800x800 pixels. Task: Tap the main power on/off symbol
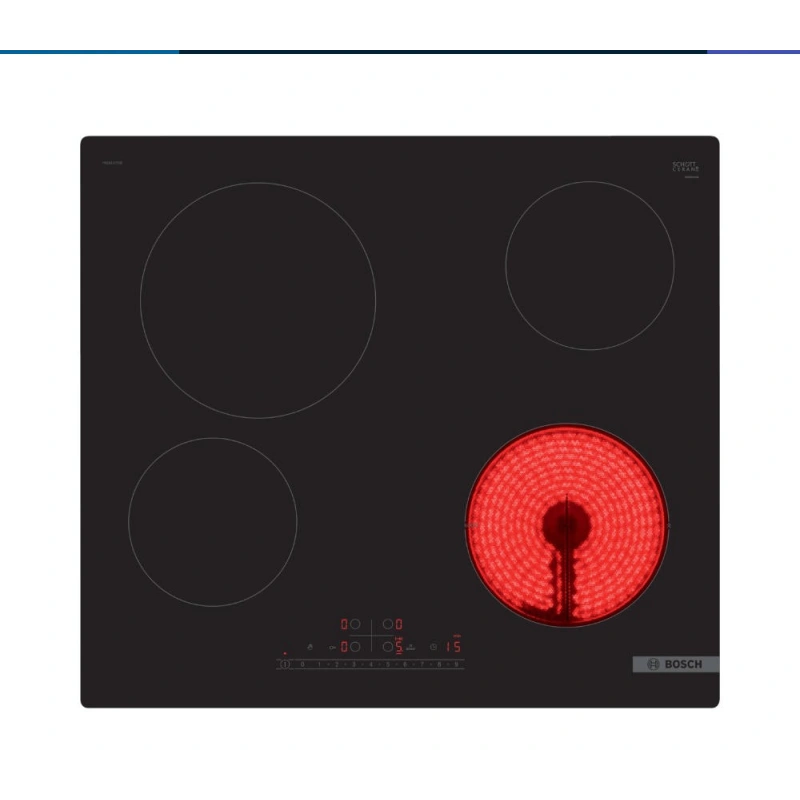coord(285,664)
